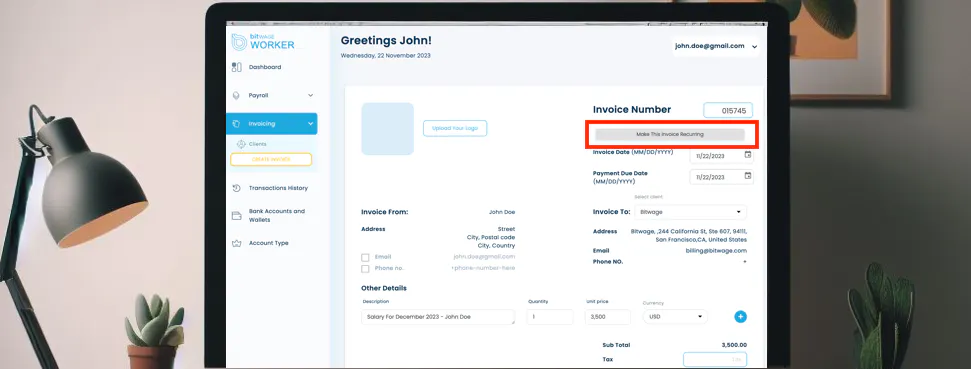Viewport: 971px width, 369px height.
Task: Click the Bank Accounts and Wallets icon
Action: coord(236,215)
